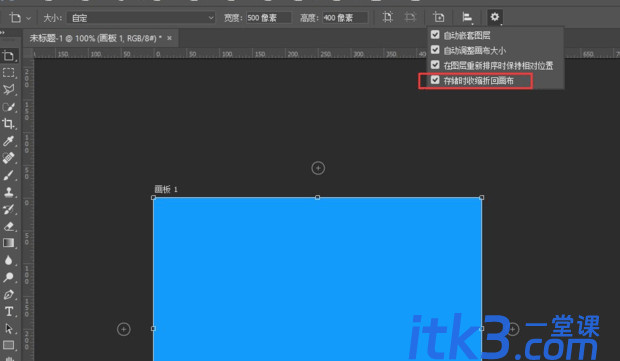Click the add new artboard icon
The width and height of the screenshot is (620, 361).
(439, 17)
